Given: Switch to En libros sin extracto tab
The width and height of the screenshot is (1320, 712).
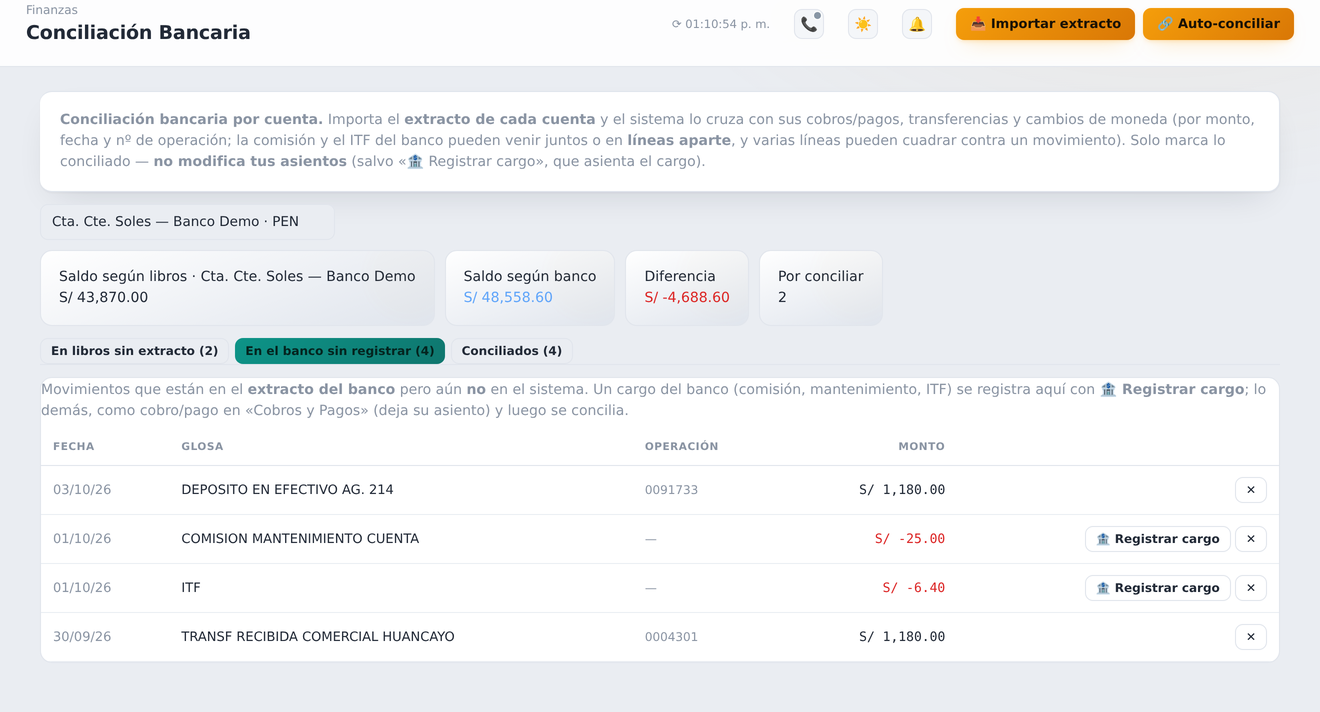Looking at the screenshot, I should [135, 351].
